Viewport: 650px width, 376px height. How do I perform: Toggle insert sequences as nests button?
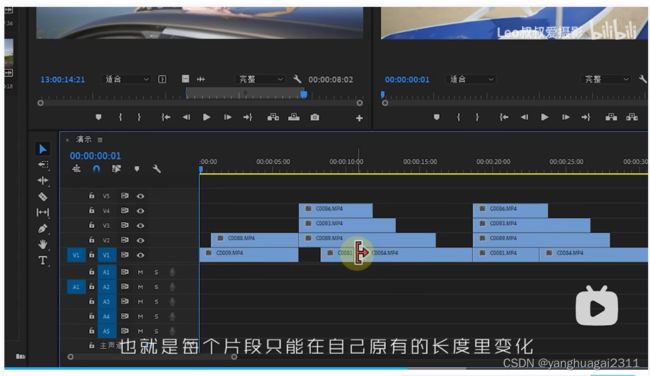pyautogui.click(x=76, y=169)
